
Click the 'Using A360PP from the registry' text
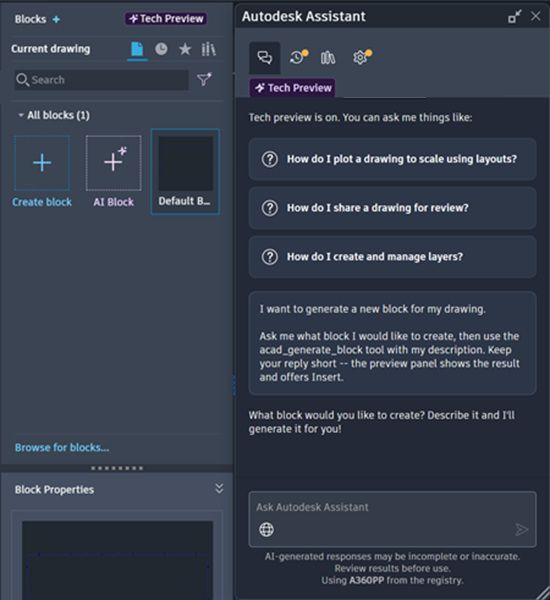point(392,580)
